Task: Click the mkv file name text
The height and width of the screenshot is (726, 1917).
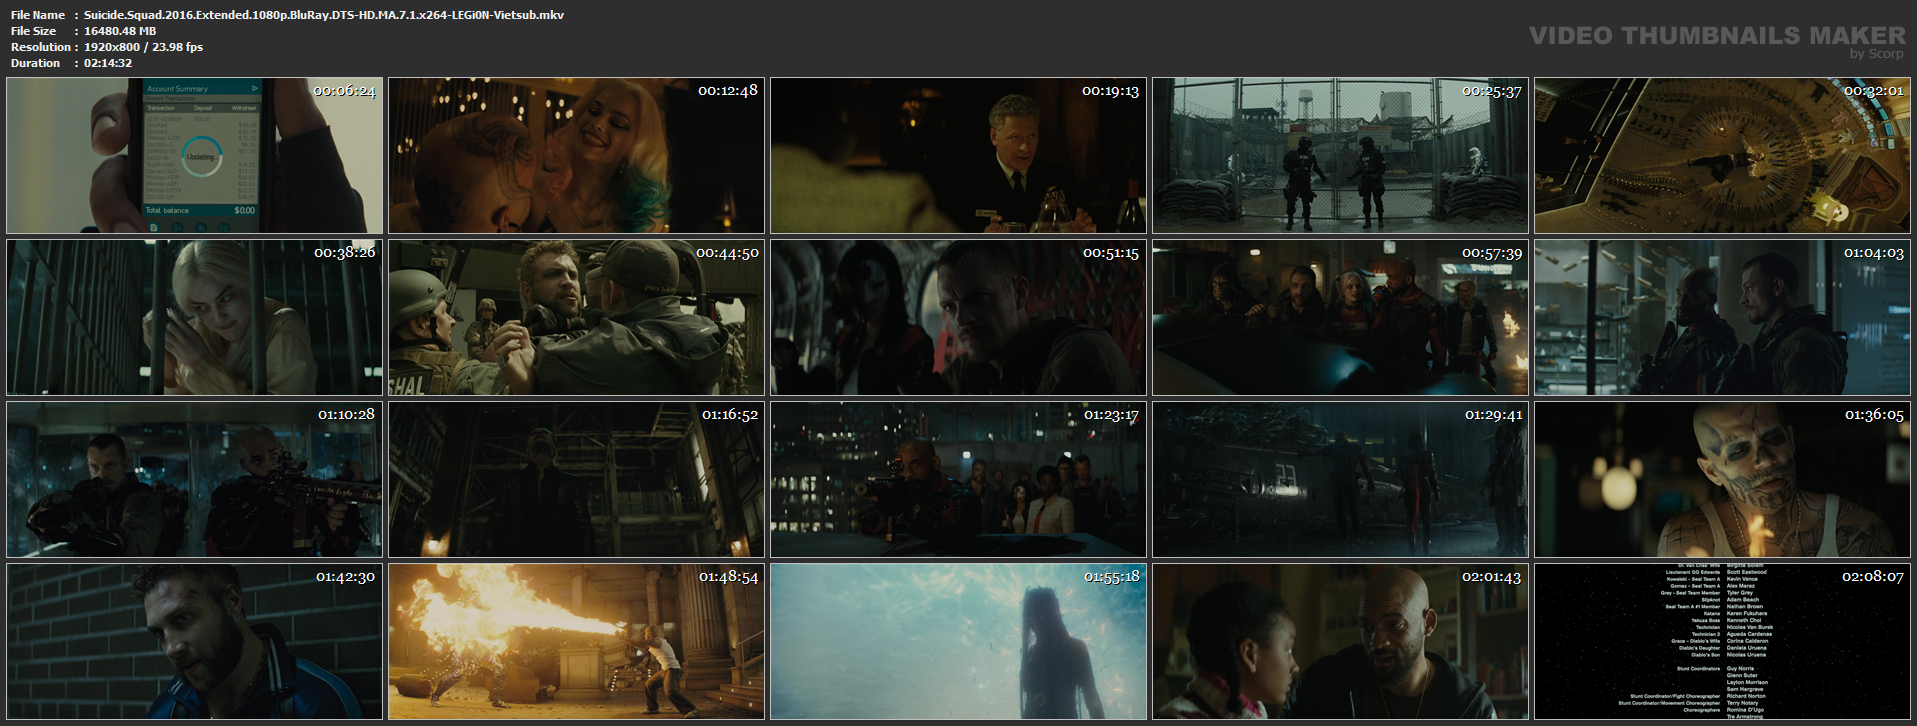Action: 324,15
